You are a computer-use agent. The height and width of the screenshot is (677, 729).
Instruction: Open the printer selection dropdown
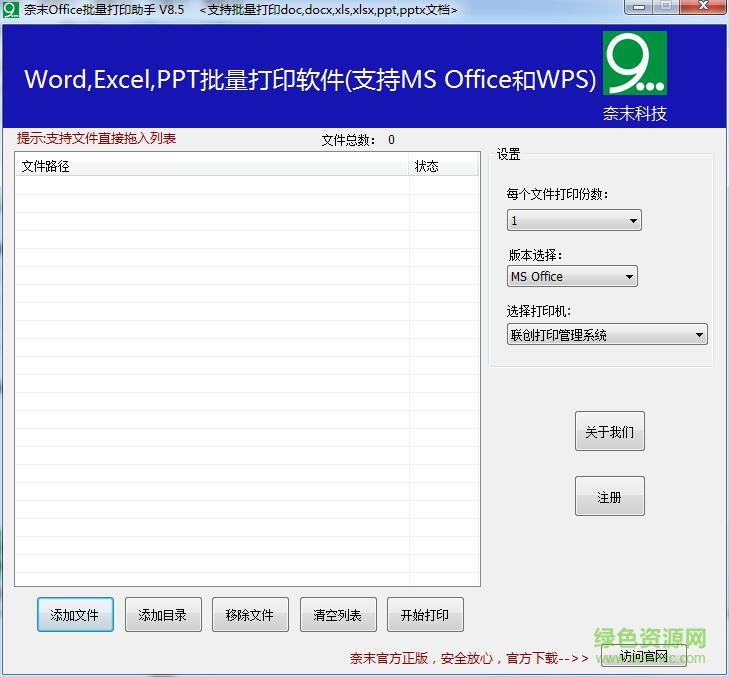pyautogui.click(x=607, y=334)
